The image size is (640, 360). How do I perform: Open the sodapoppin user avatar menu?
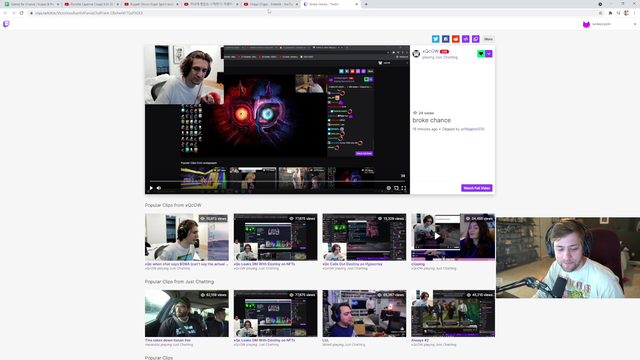tap(586, 24)
